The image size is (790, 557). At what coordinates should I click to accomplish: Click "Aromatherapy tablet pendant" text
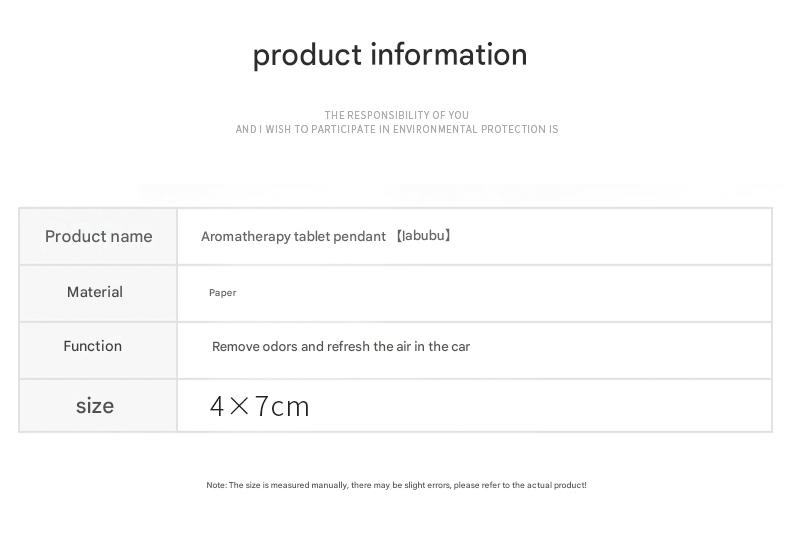293,237
